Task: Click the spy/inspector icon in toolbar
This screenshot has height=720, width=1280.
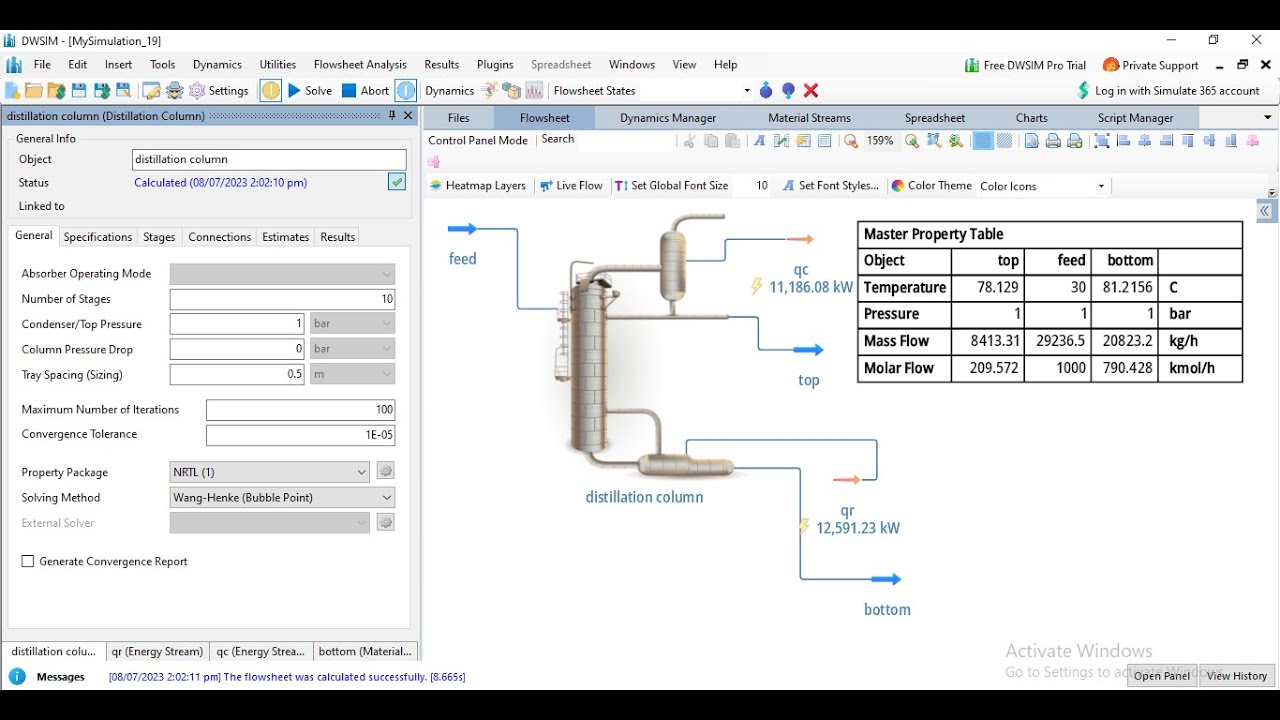Action: 175,91
